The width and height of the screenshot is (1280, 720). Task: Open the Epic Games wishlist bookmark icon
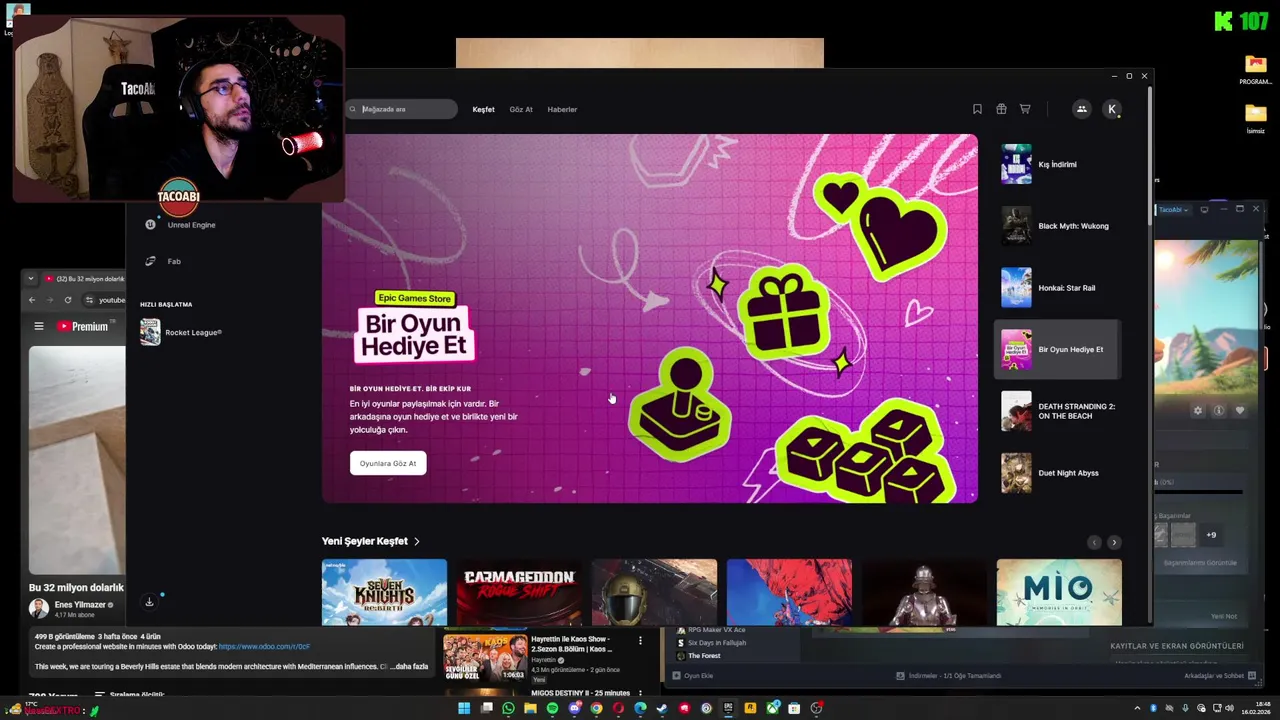pos(977,109)
